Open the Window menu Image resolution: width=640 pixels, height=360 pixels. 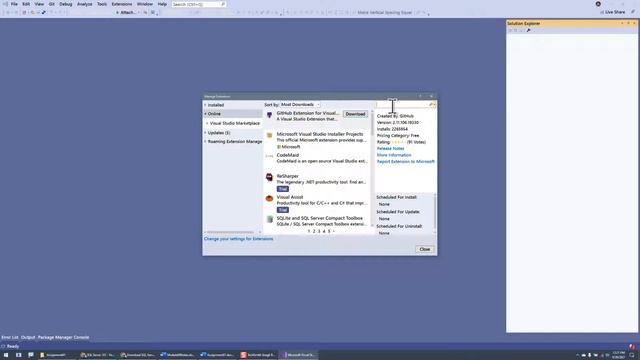(144, 4)
